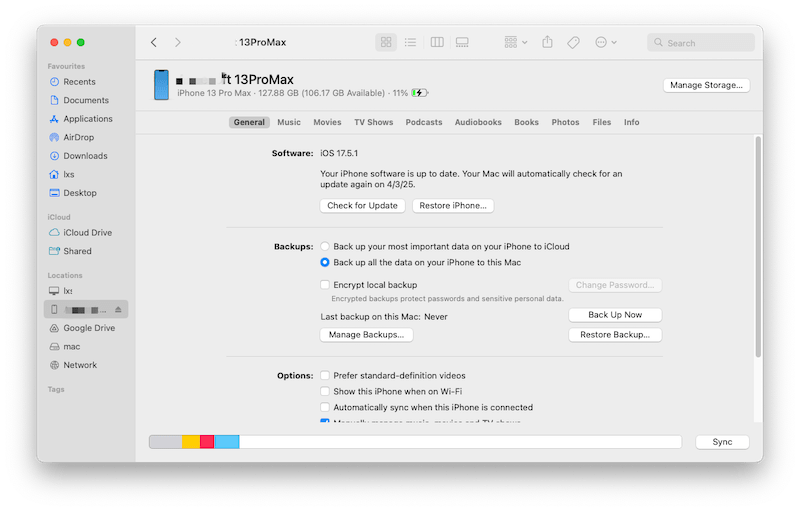Eject the iPhone in the sidebar
The width and height of the screenshot is (800, 511).
click(118, 310)
